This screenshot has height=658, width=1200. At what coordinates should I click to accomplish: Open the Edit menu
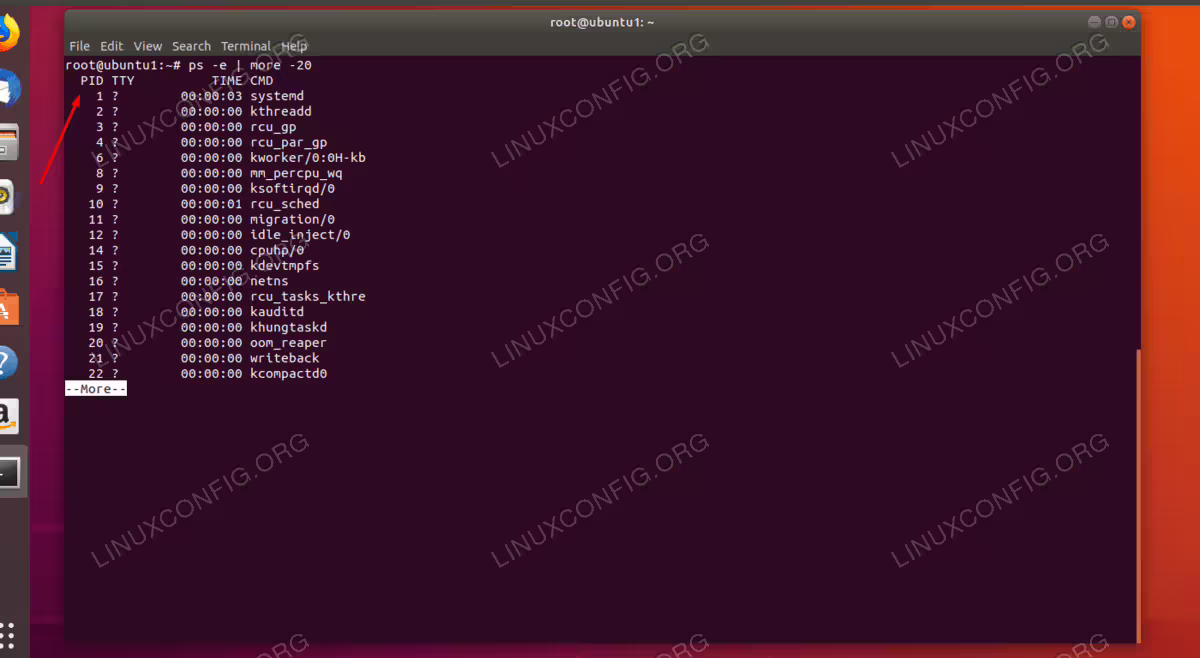(112, 46)
